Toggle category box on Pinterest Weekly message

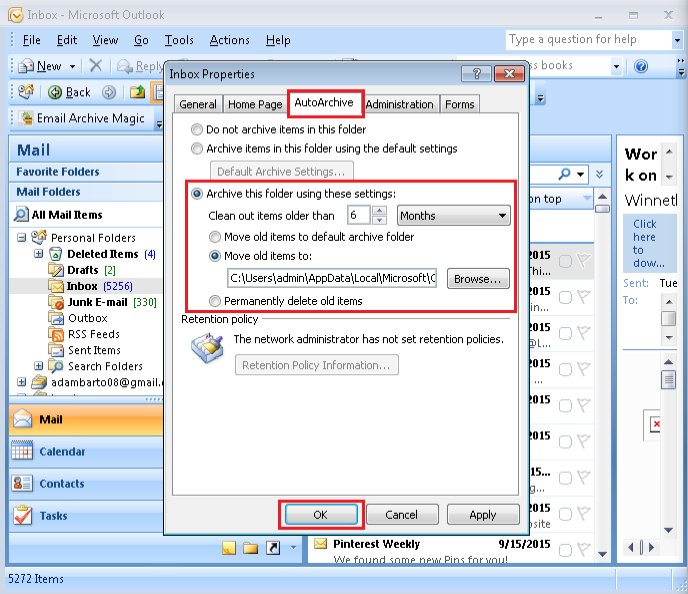565,550
